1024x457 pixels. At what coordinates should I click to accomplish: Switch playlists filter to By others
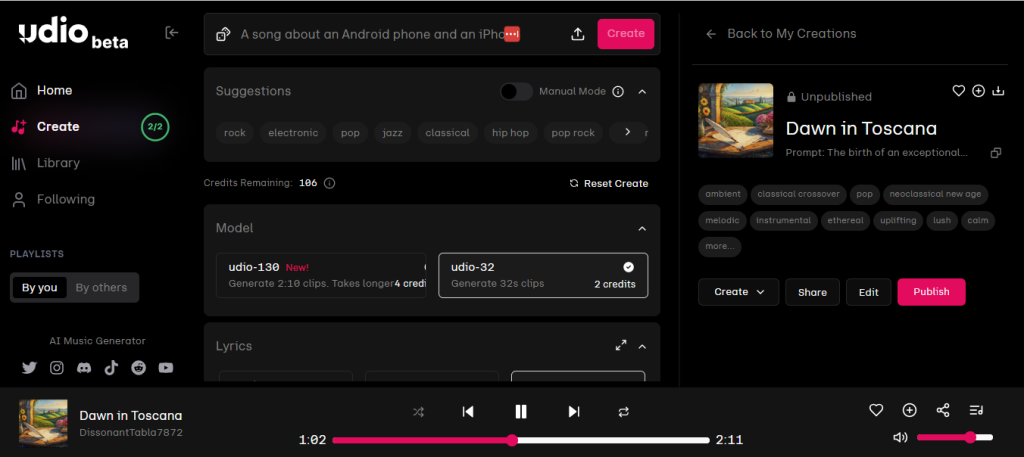(102, 288)
